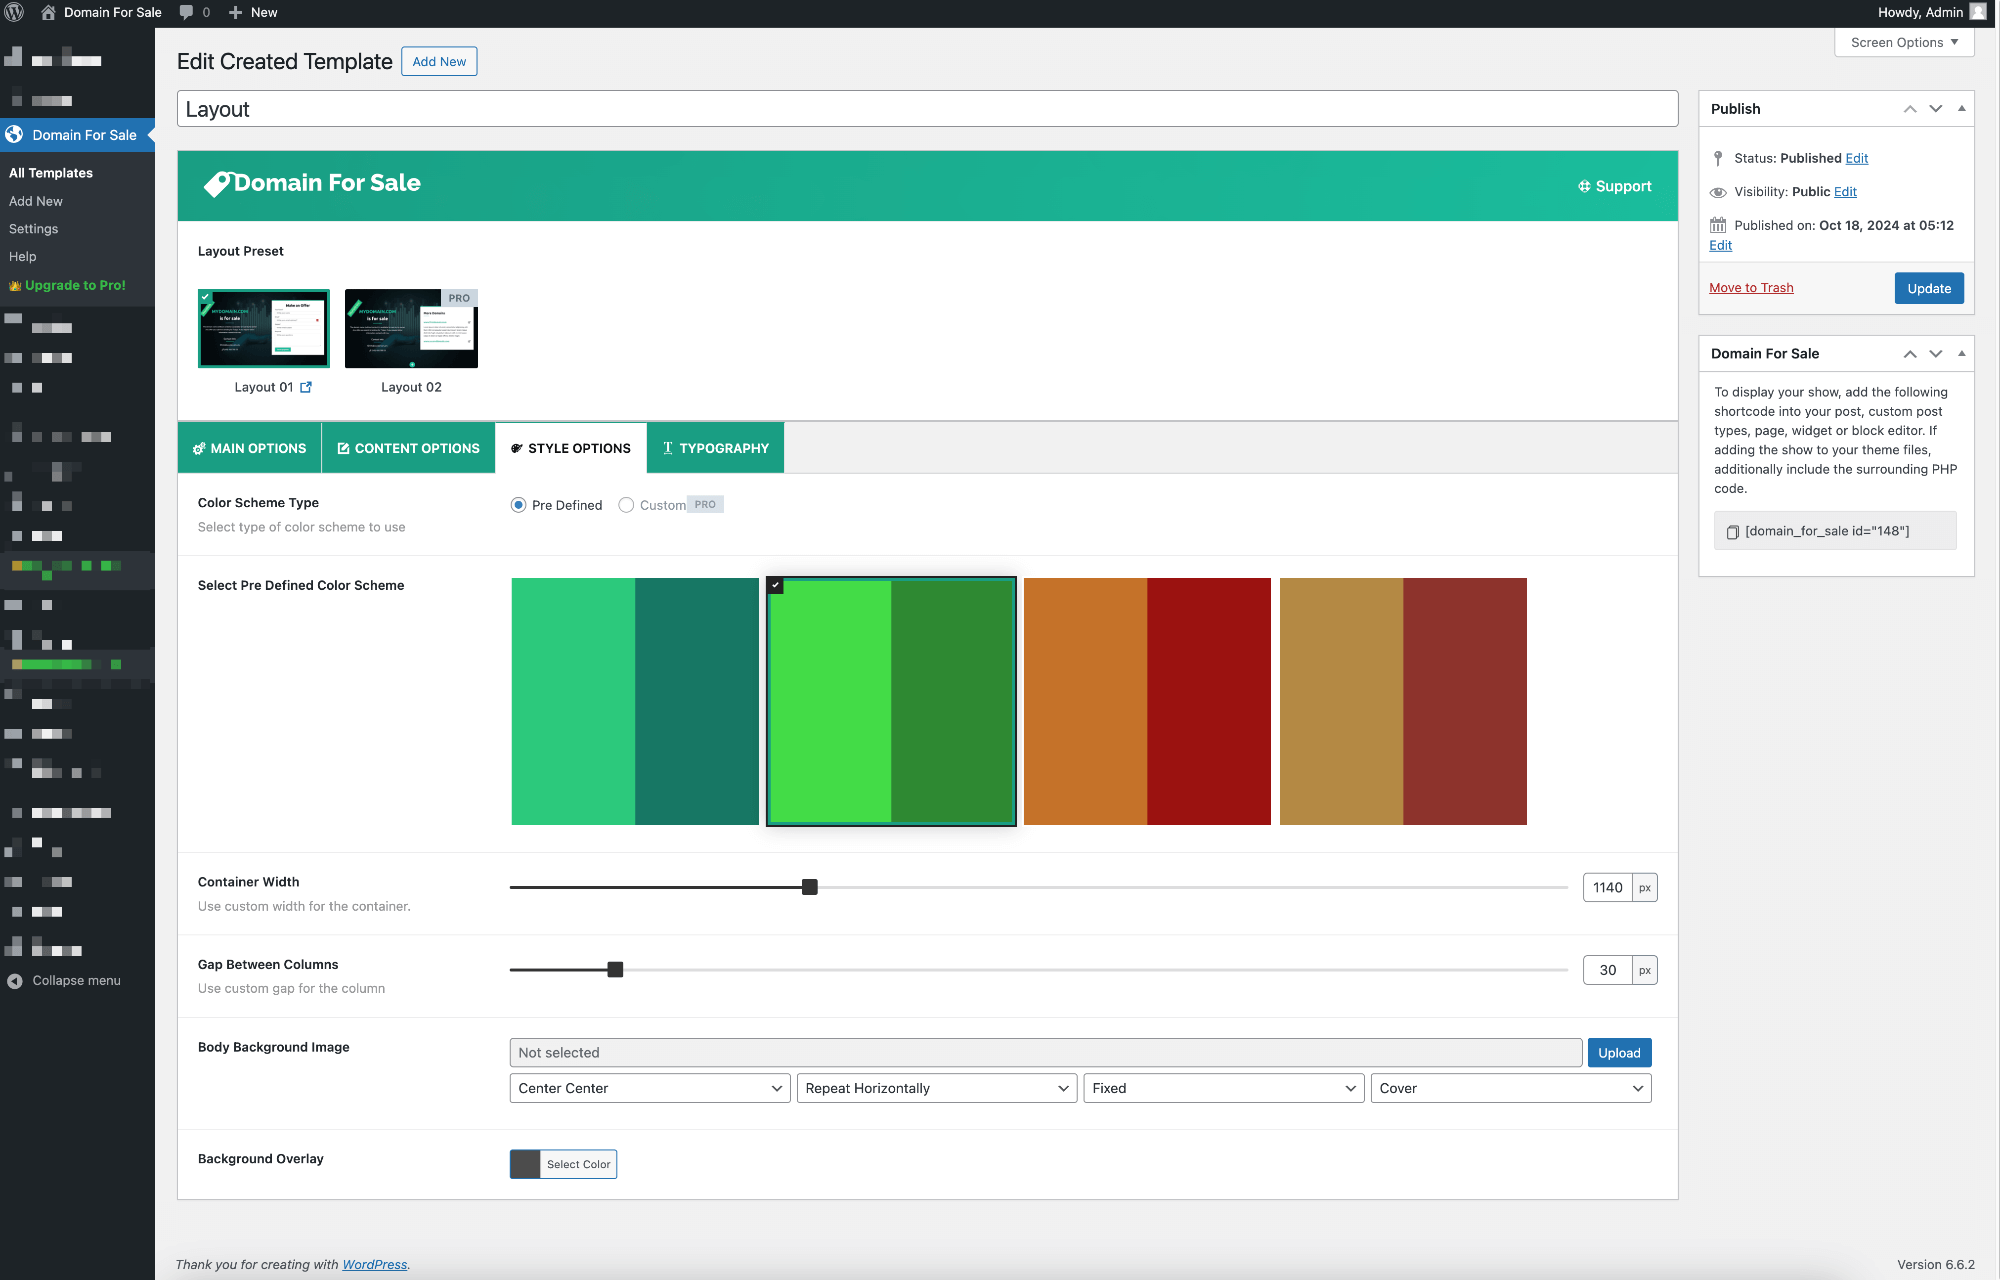Click the WordPress logo icon
This screenshot has width=2000, height=1280.
[x=15, y=12]
